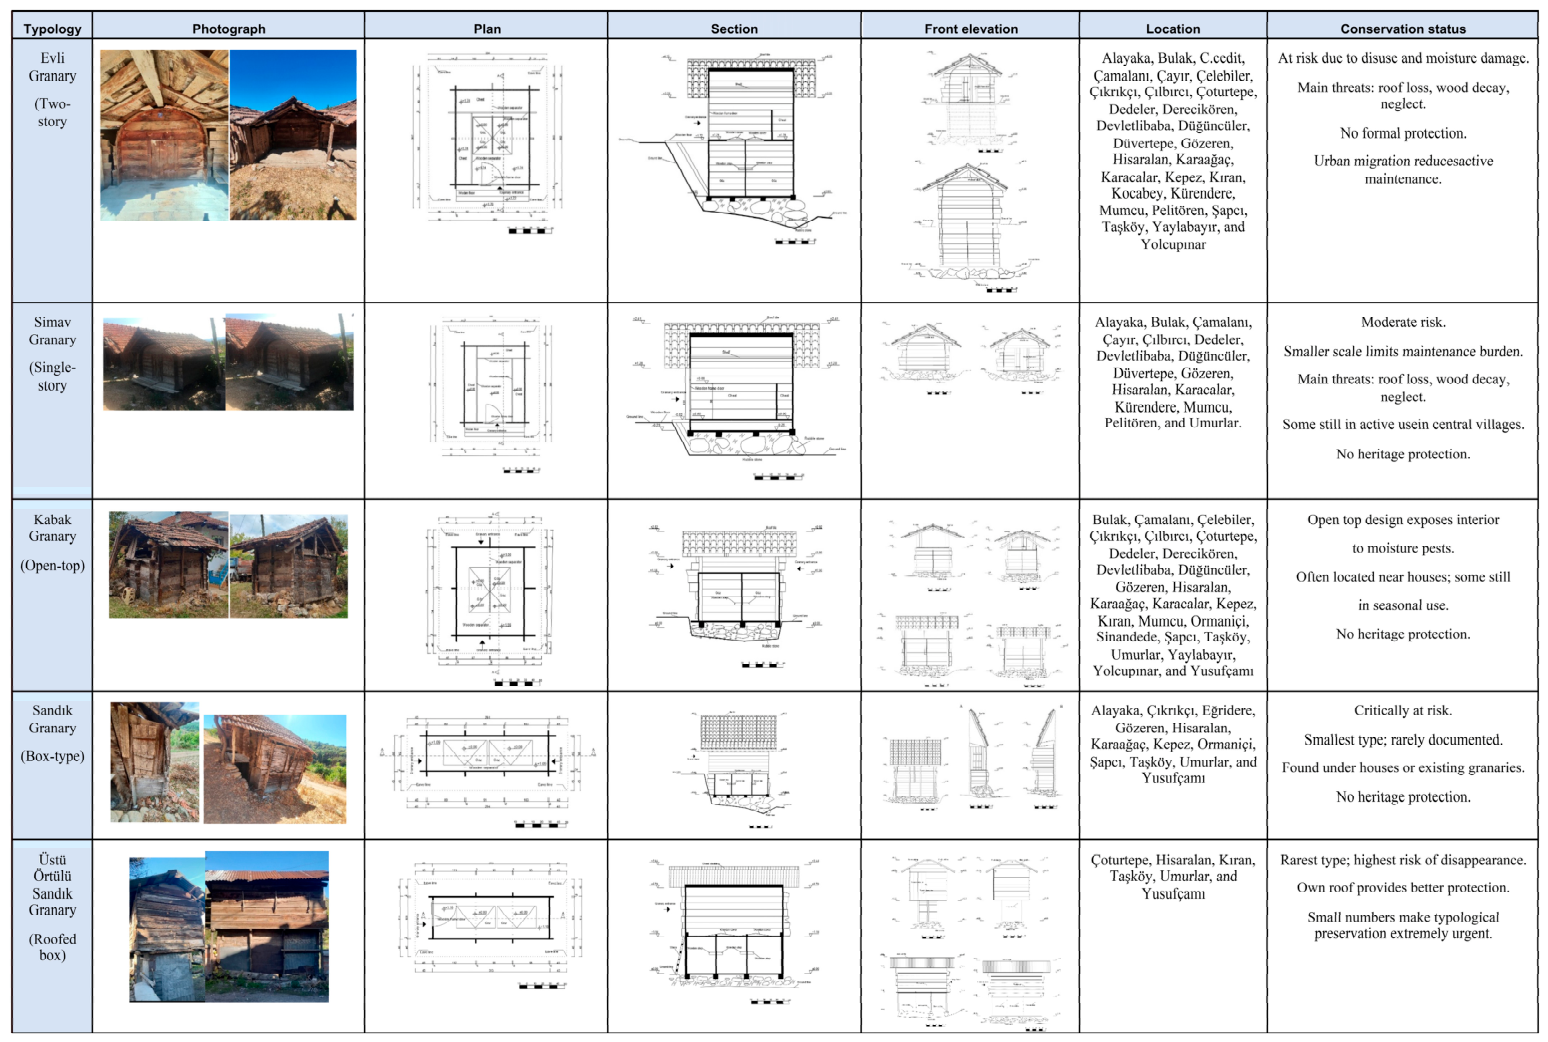1548x1042 pixels.
Task: Click the "Critically at risk." status text
Action: (x=1403, y=710)
